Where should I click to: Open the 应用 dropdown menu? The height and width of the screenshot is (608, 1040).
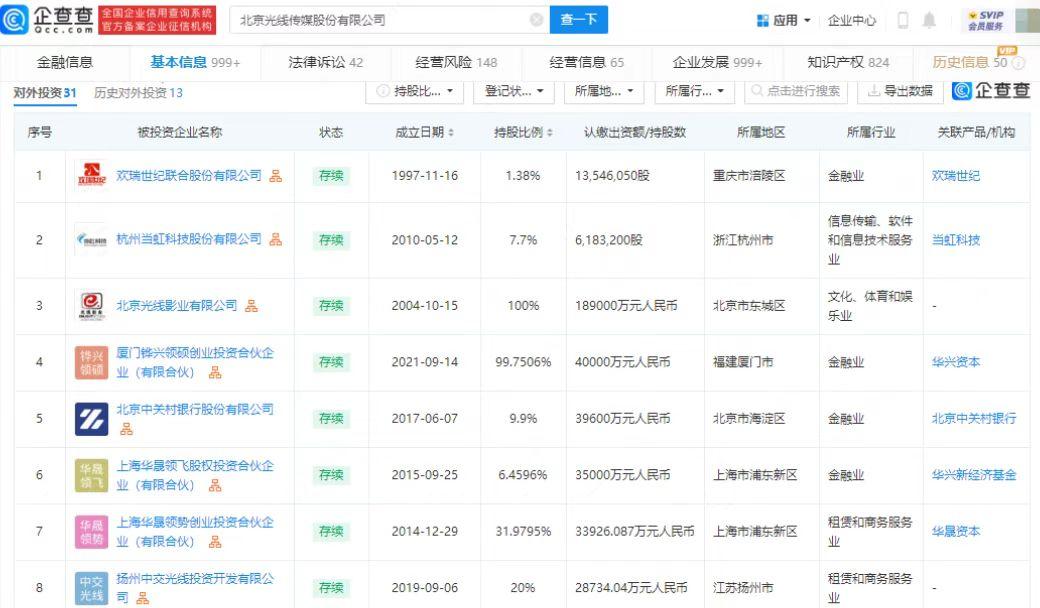point(784,21)
